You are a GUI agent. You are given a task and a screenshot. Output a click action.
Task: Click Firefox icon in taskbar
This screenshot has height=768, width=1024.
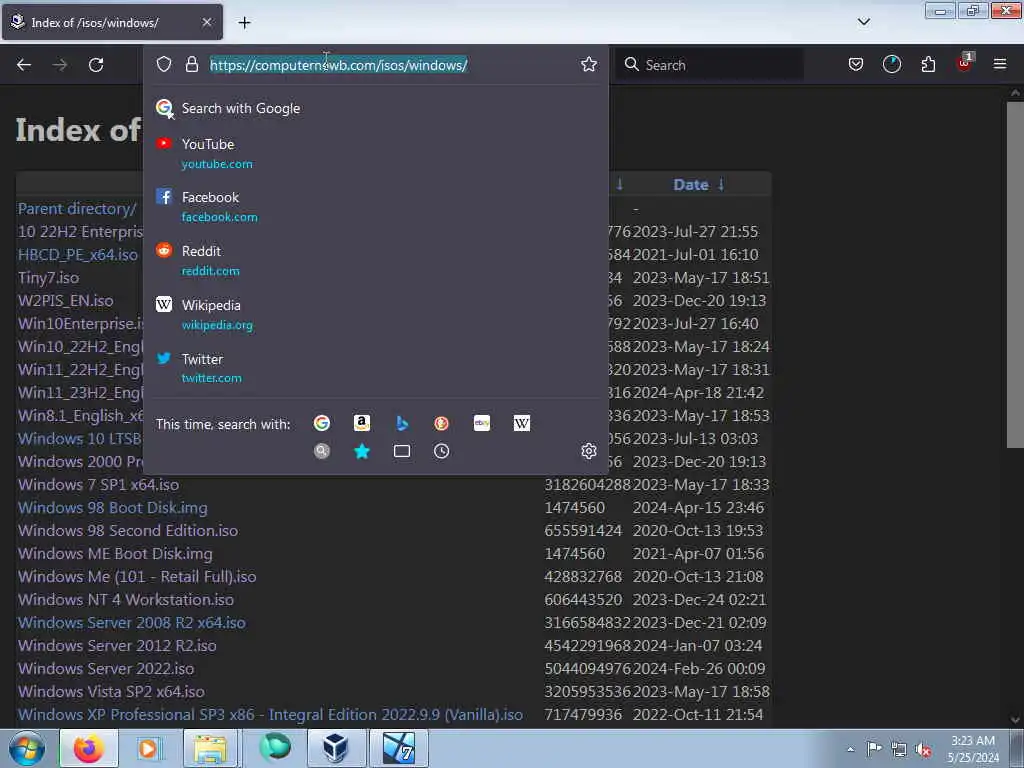pos(88,748)
